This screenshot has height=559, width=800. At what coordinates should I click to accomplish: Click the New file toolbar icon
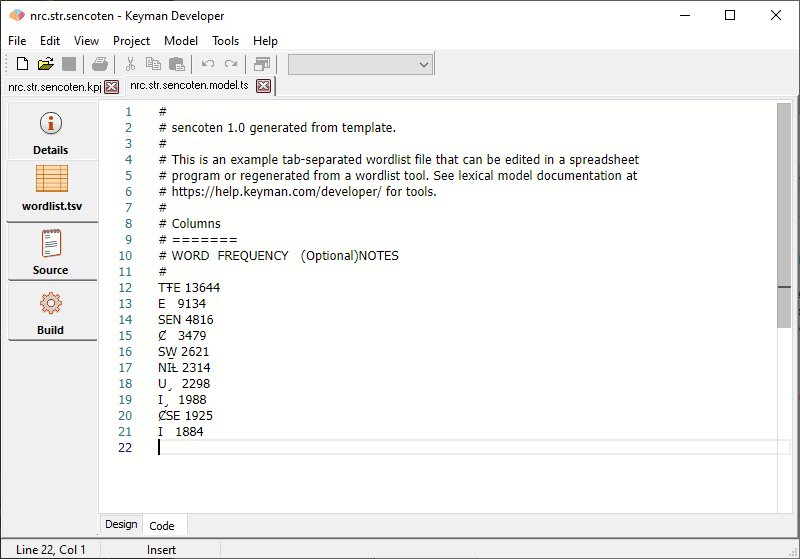(x=22, y=64)
